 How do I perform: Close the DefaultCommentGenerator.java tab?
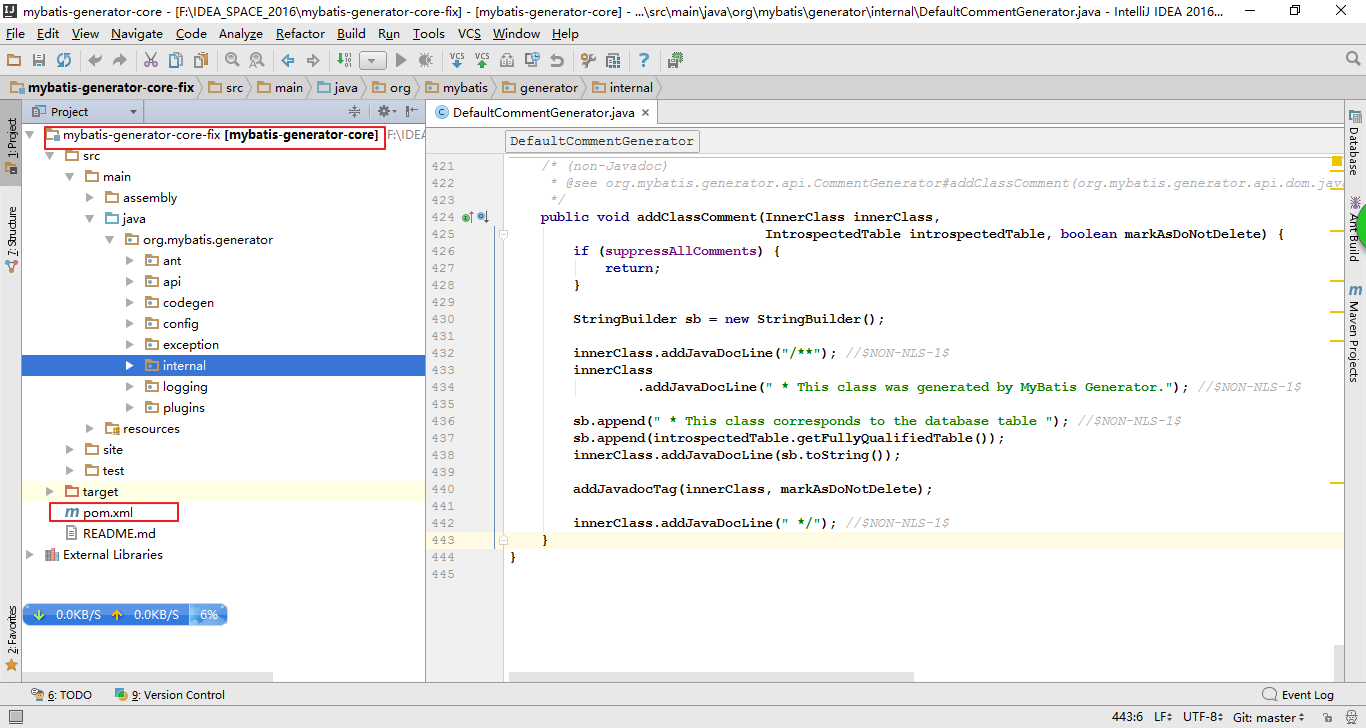[x=646, y=113]
